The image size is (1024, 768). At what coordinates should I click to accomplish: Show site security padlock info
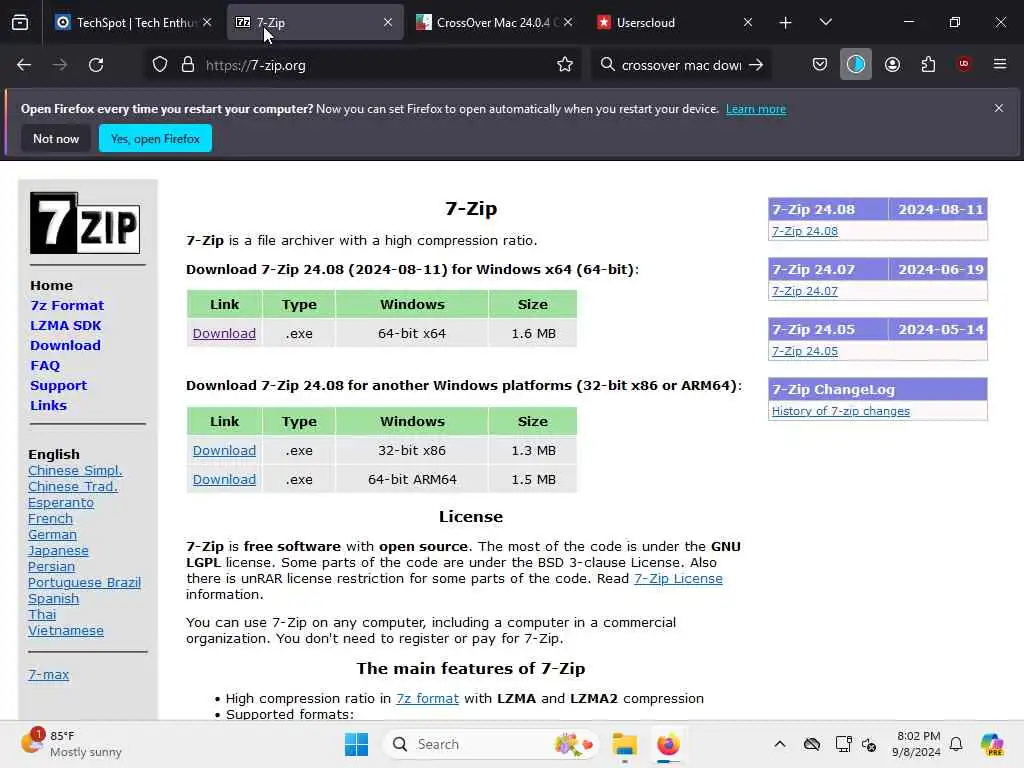pos(188,65)
